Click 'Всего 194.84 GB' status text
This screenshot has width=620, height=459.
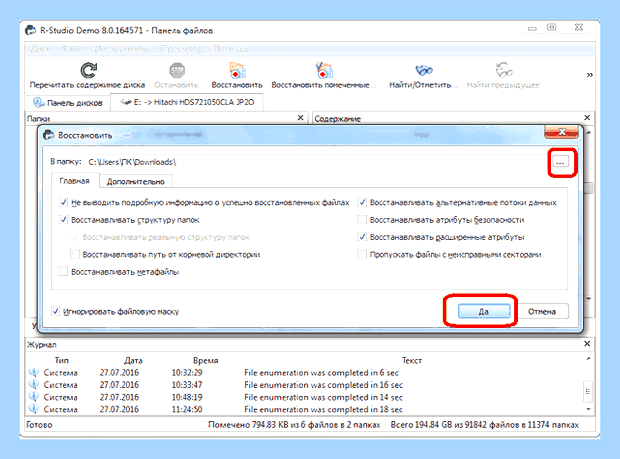485,425
